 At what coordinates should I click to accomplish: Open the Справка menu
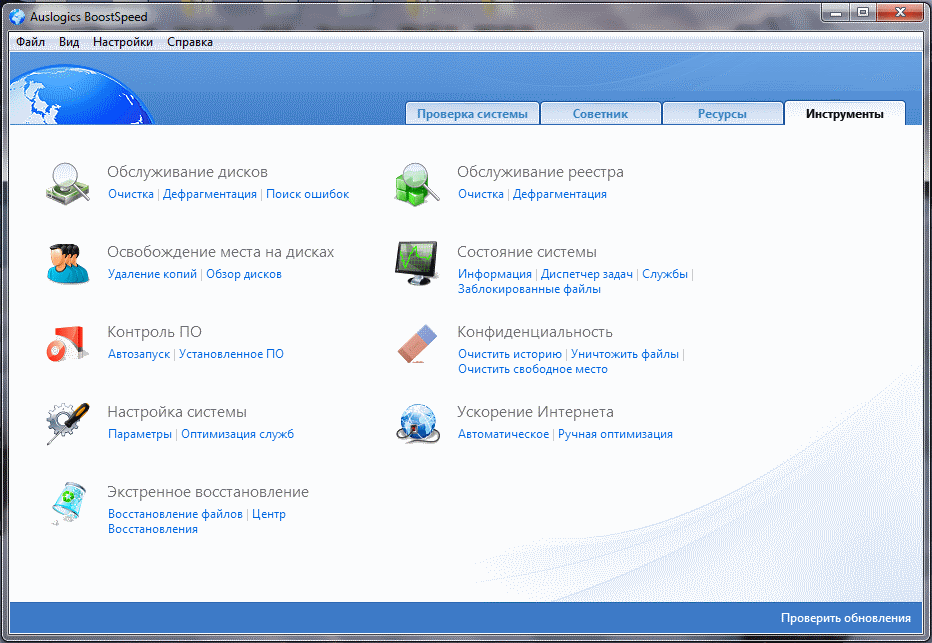(x=190, y=42)
